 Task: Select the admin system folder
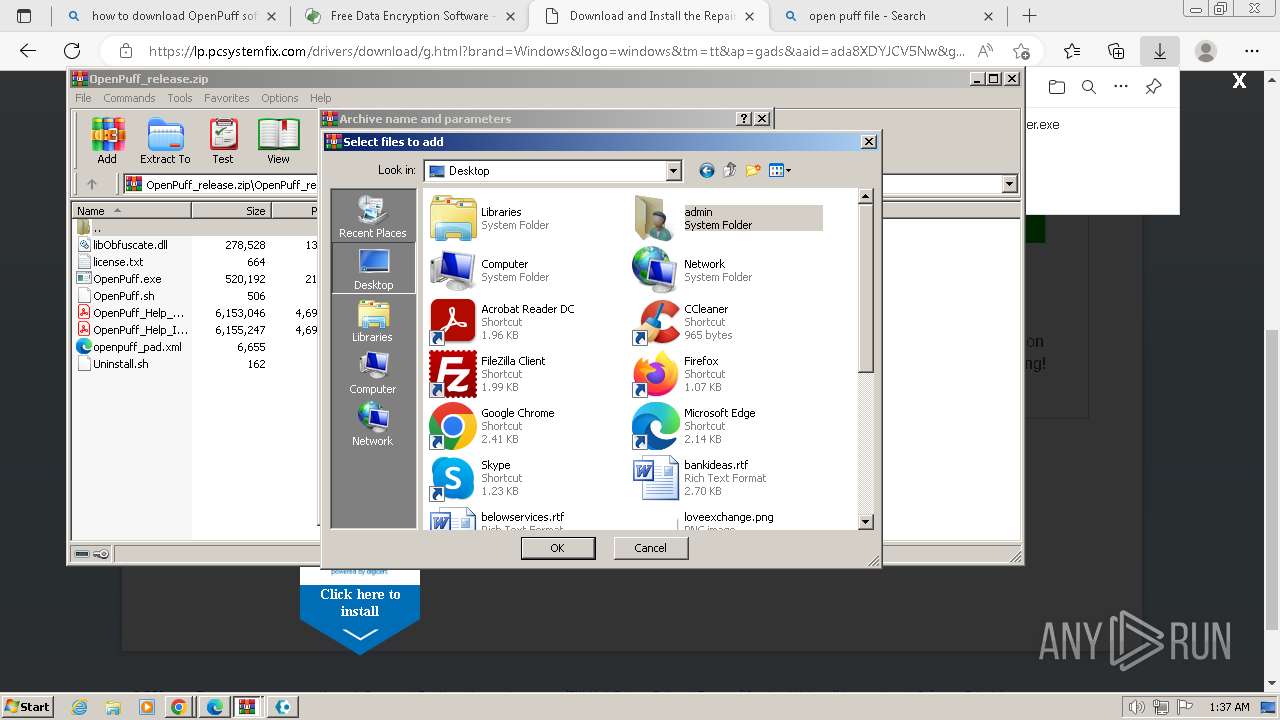tap(728, 218)
